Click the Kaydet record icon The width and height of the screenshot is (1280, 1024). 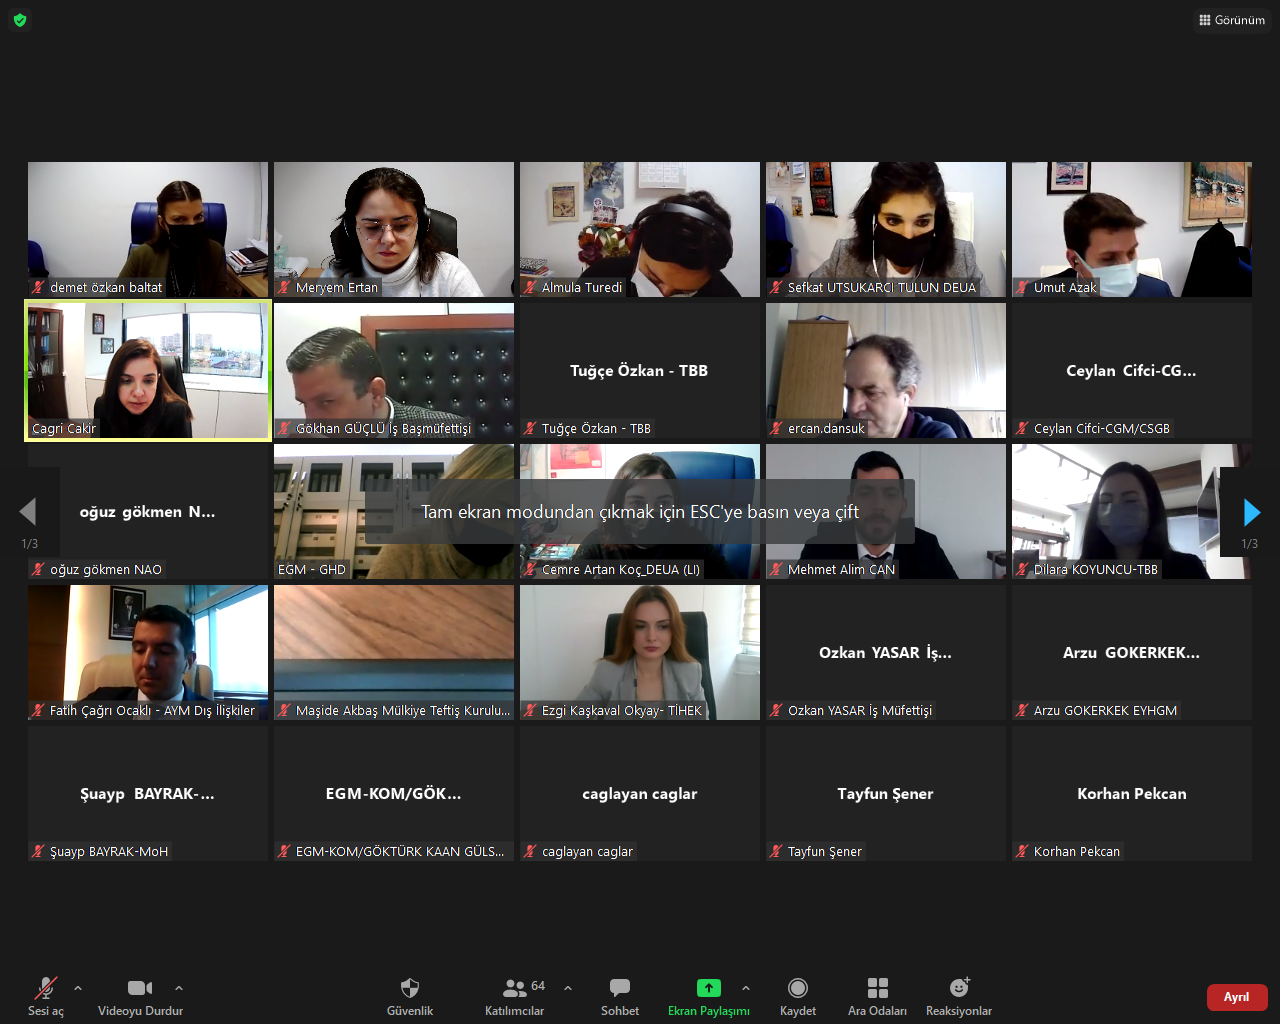pyautogui.click(x=798, y=989)
